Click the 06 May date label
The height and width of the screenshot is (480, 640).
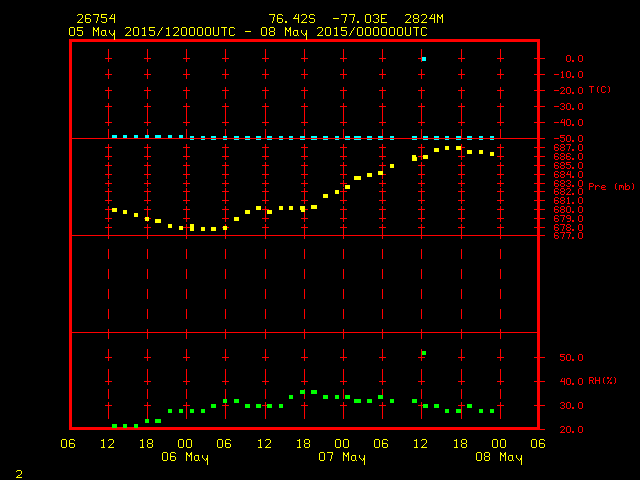(x=185, y=457)
